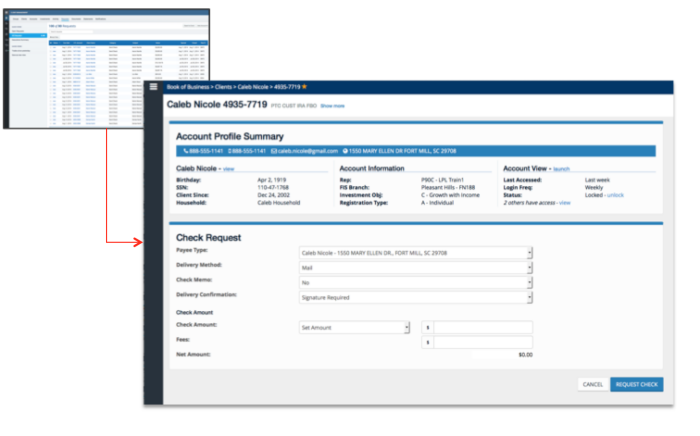Image resolution: width=700 pixels, height=436 pixels.
Task: Select the underlined tab in background requests window
Action: tap(65, 19)
